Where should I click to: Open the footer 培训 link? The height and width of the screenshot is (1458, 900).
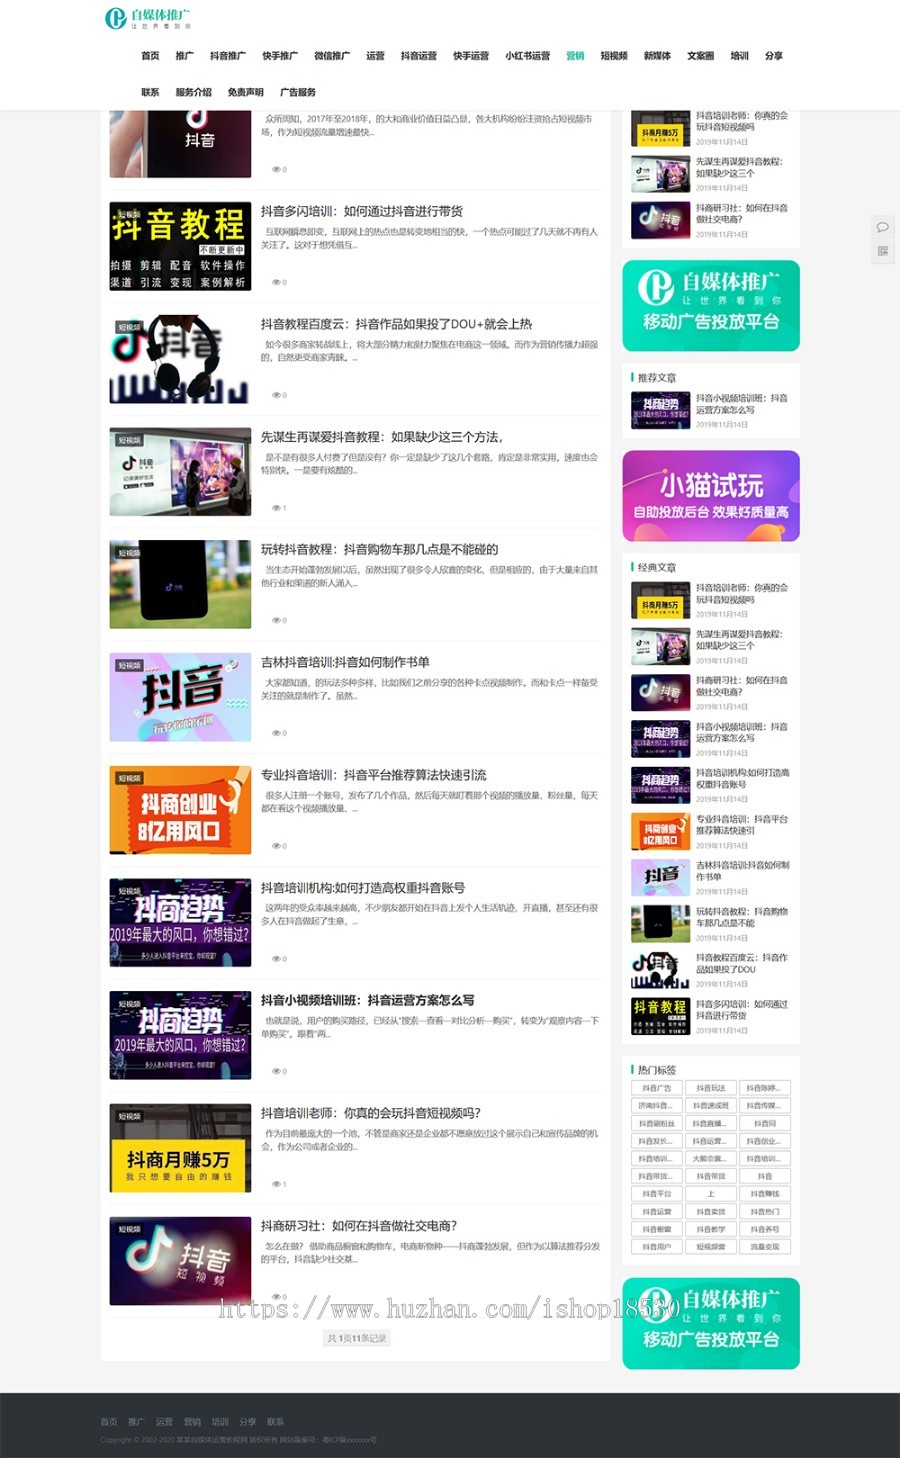pyautogui.click(x=220, y=1422)
